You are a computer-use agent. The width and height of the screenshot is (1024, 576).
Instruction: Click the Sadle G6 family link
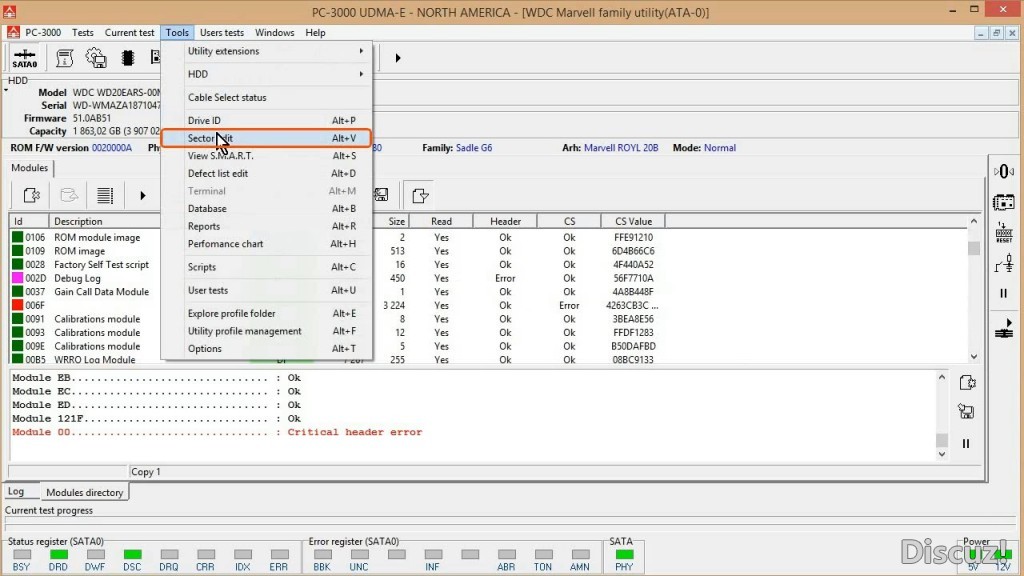(x=473, y=148)
